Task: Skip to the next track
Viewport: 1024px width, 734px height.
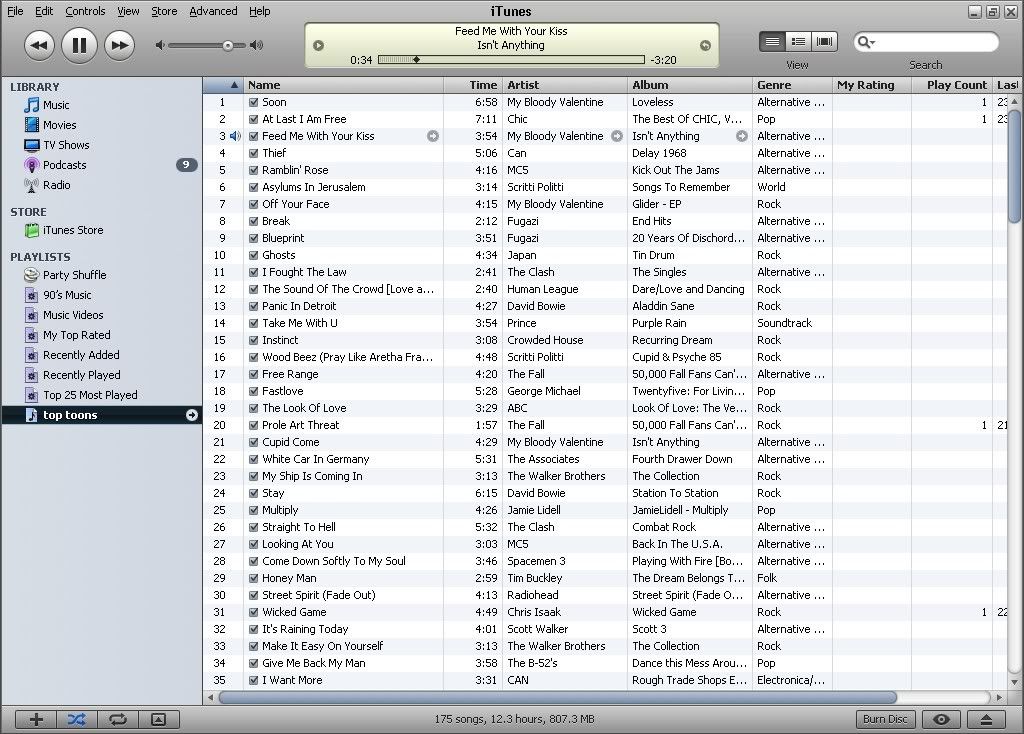Action: pyautogui.click(x=119, y=45)
